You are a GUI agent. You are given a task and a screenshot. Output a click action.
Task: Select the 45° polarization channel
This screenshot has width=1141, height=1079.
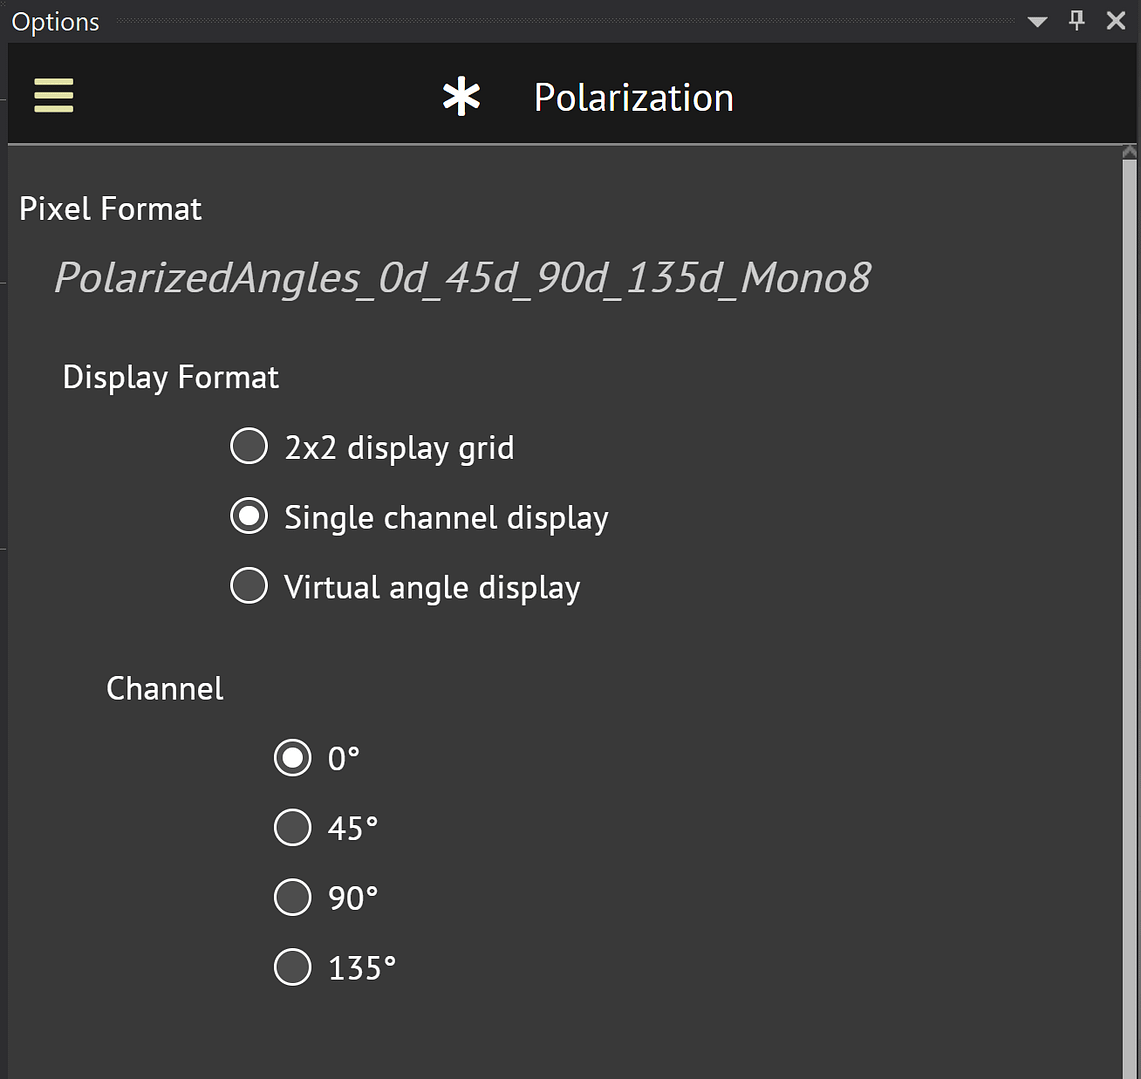(292, 827)
